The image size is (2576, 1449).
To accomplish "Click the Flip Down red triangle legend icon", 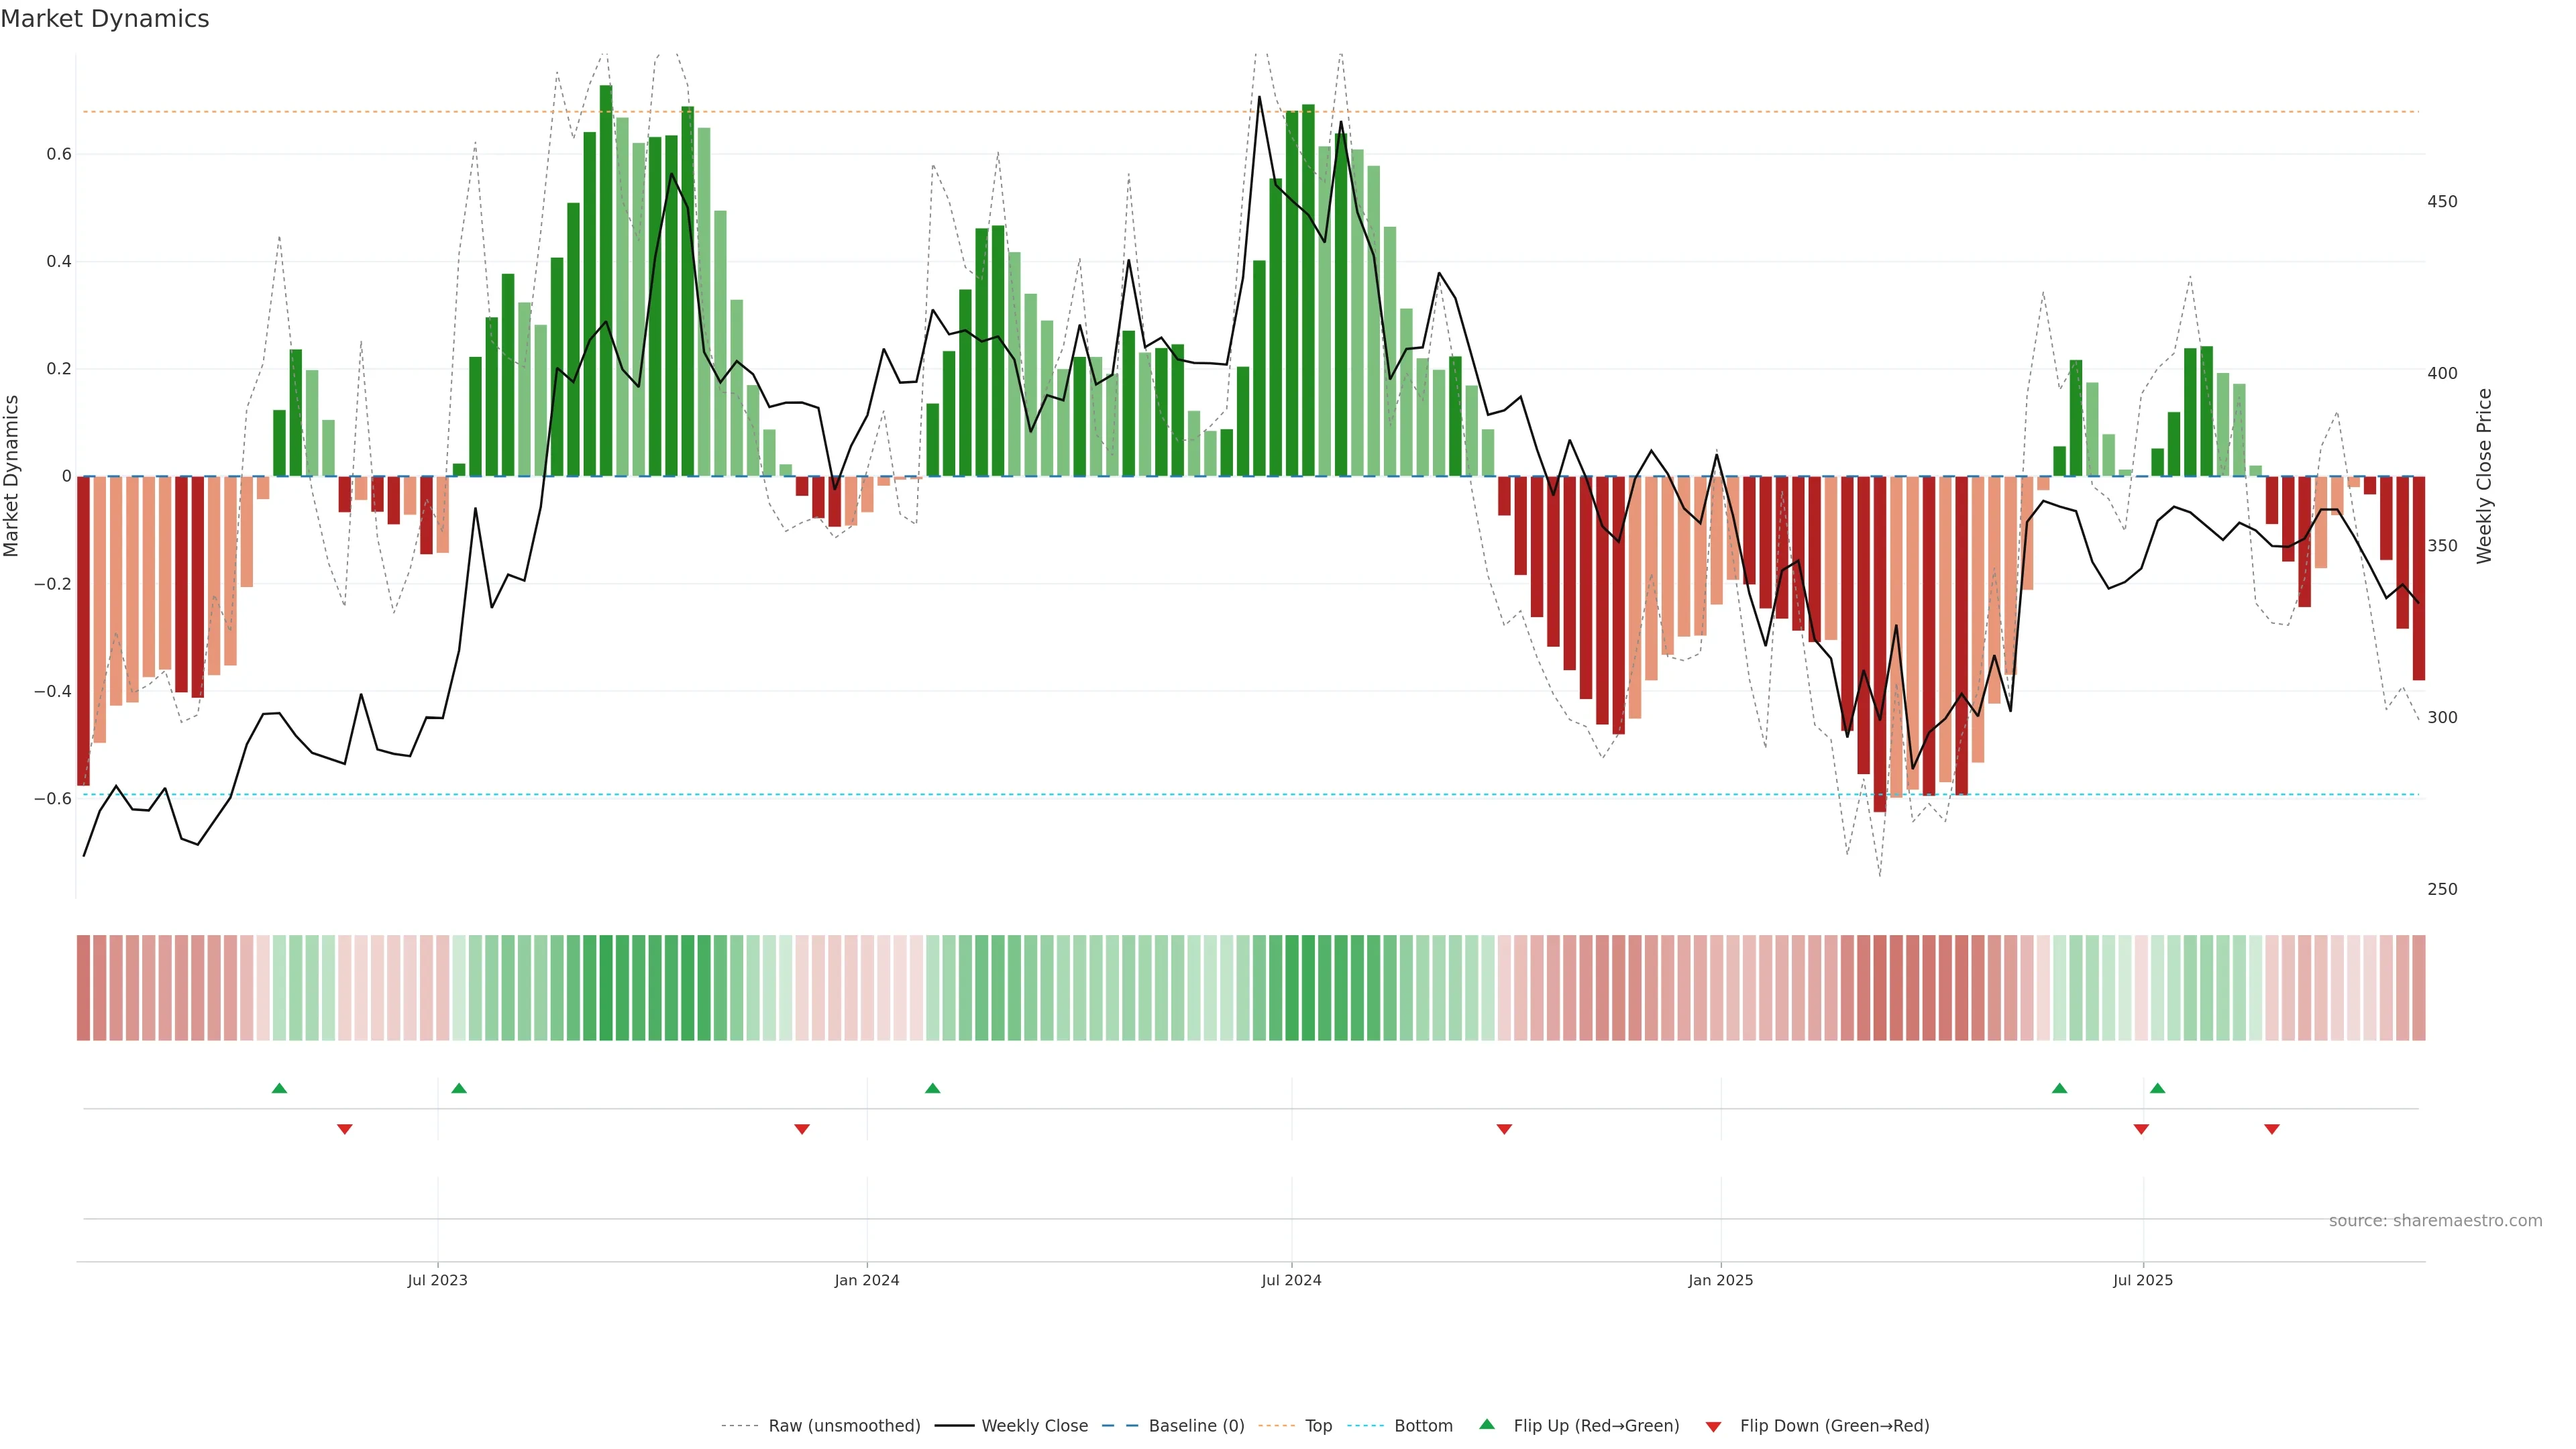I will click(1713, 1427).
